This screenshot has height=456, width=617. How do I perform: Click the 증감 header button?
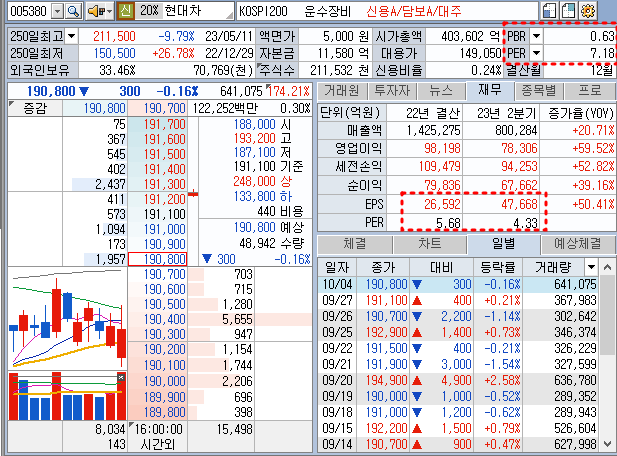click(x=35, y=108)
